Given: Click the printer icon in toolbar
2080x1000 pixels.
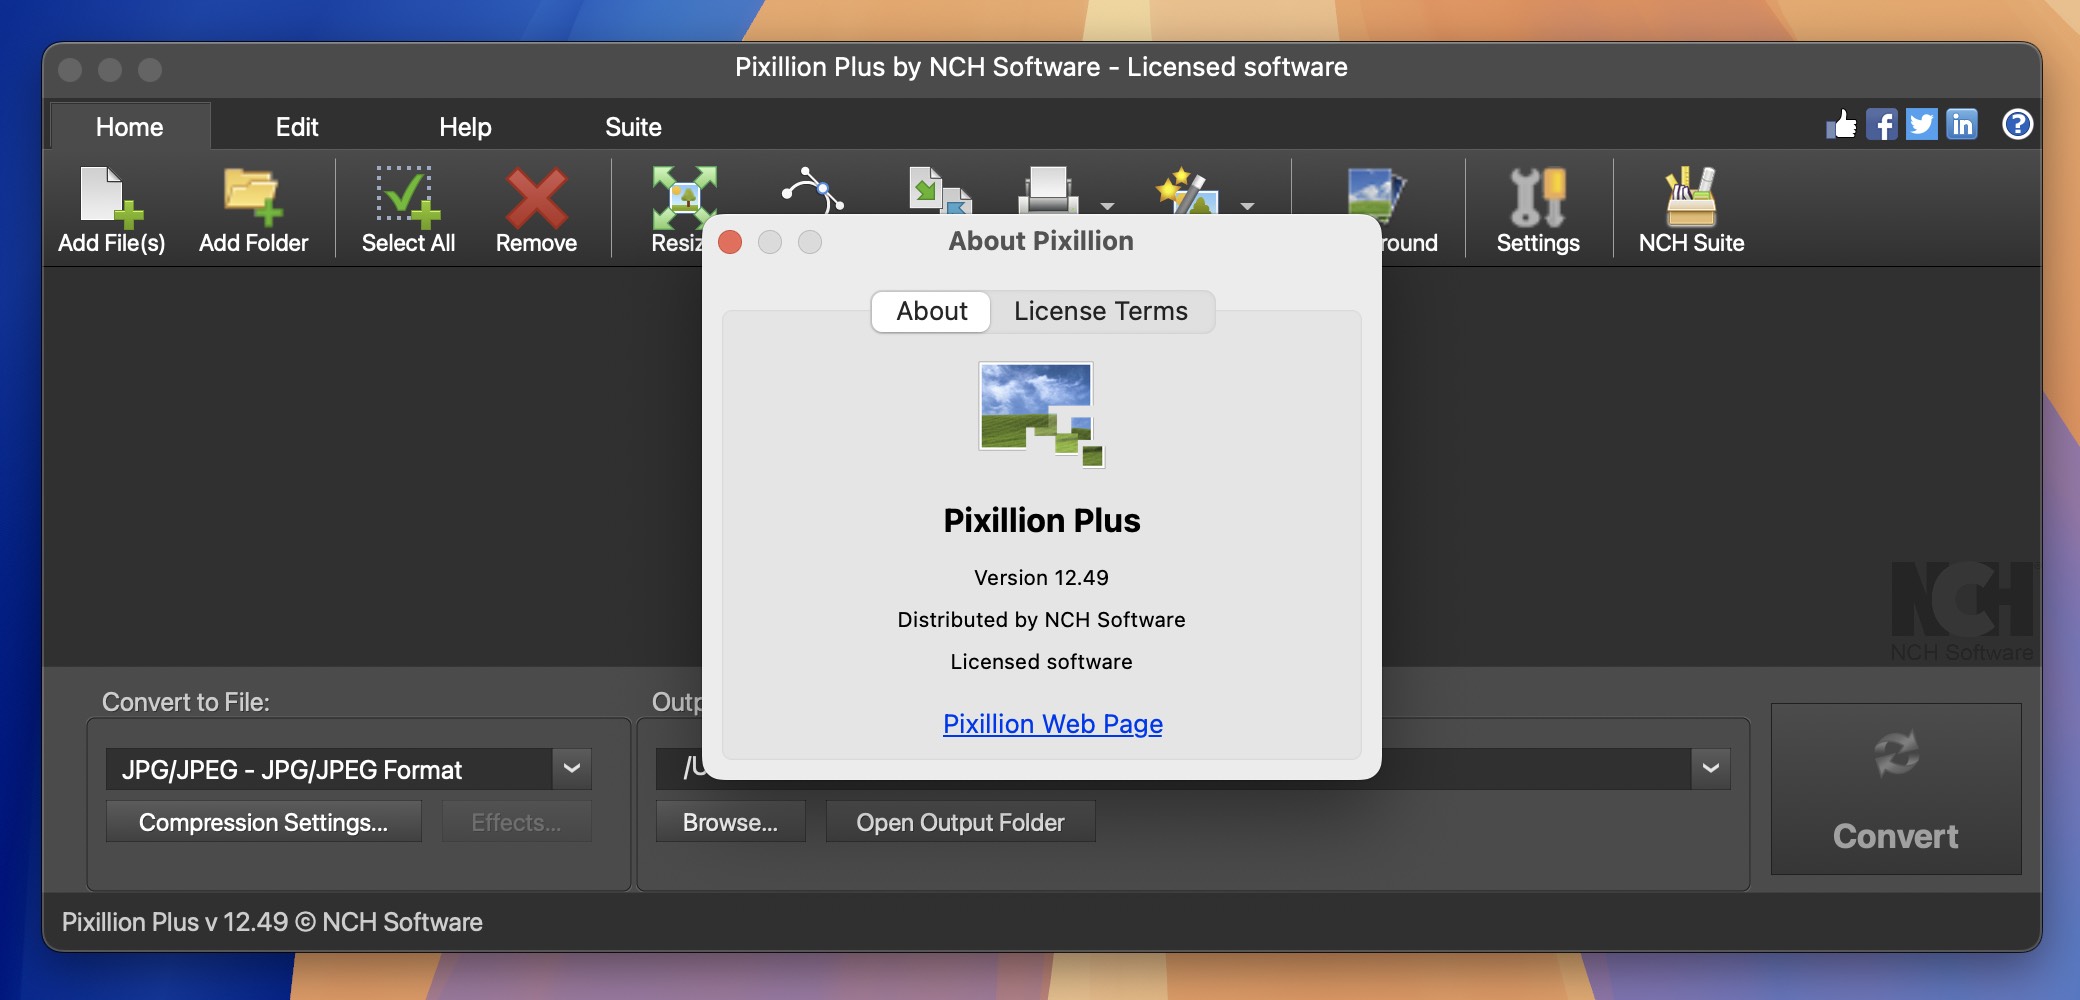Looking at the screenshot, I should pyautogui.click(x=1048, y=190).
